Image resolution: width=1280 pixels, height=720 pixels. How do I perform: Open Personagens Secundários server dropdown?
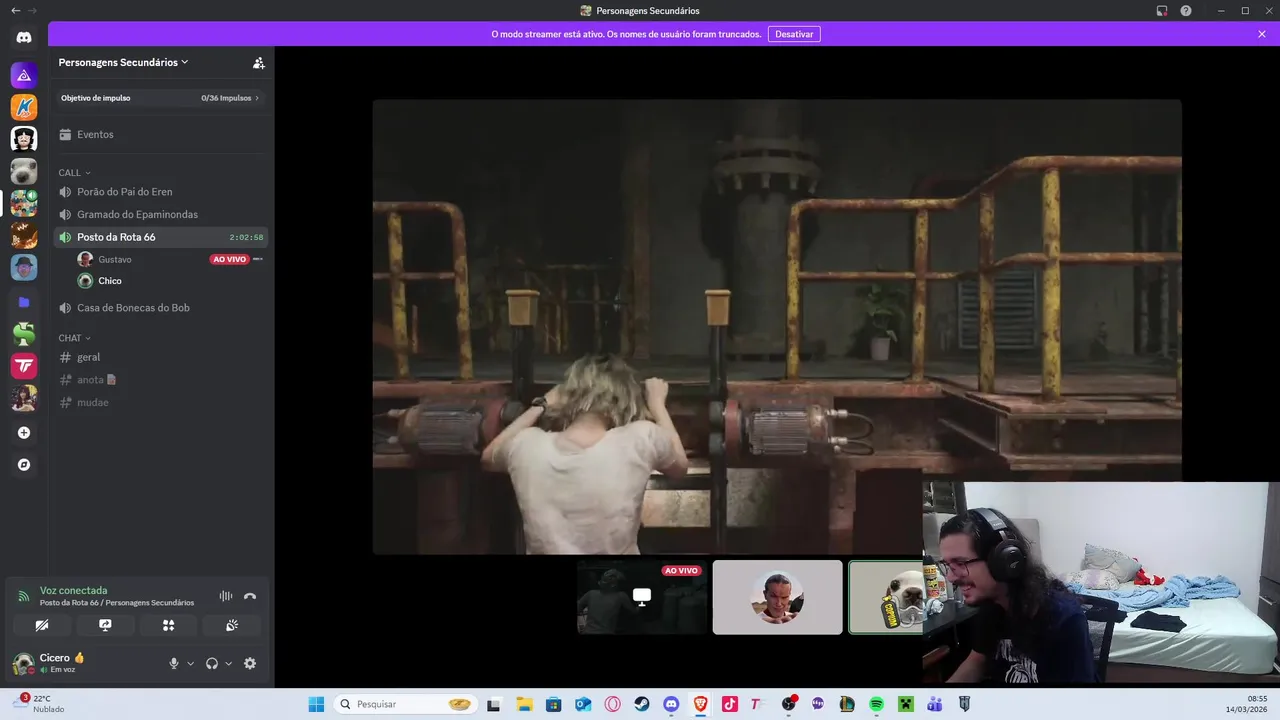pos(124,62)
